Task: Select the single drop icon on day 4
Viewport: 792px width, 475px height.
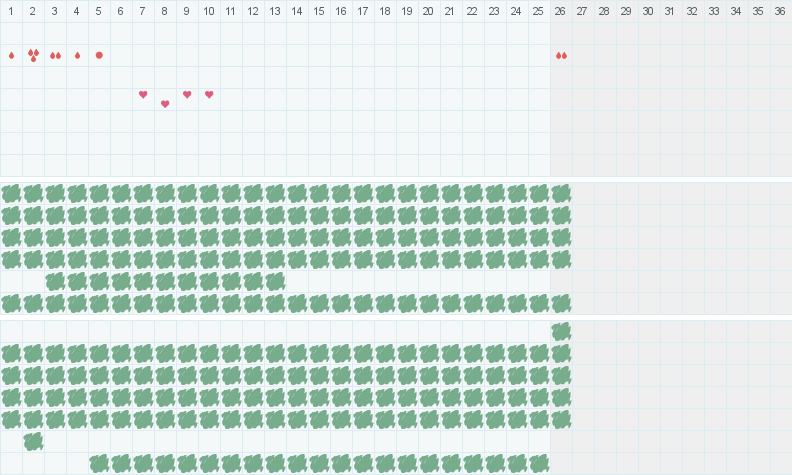Action: (x=77, y=55)
